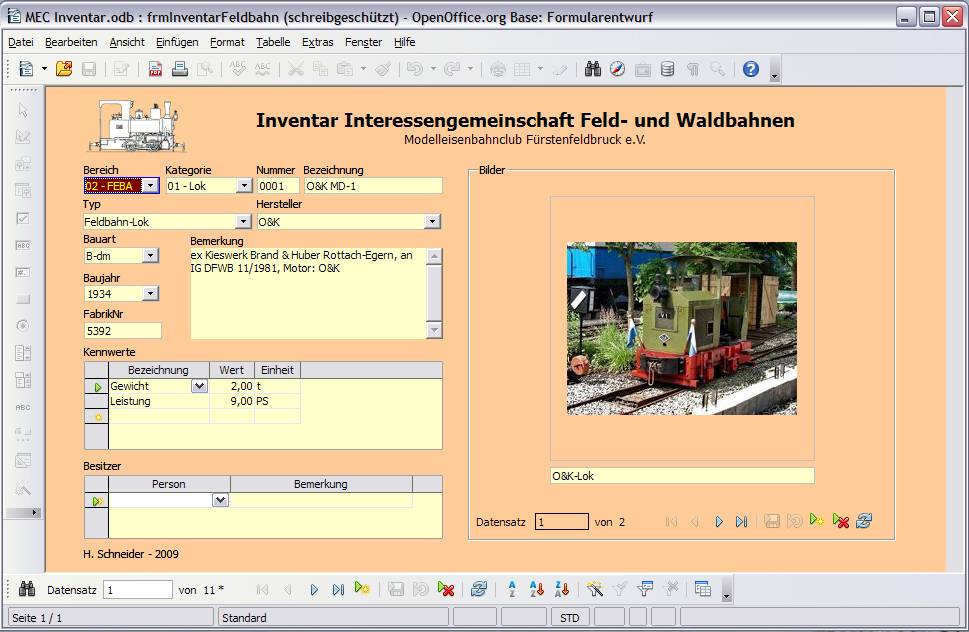This screenshot has height=632, width=969.
Task: Refresh data using the Refresh icon
Action: [477, 589]
